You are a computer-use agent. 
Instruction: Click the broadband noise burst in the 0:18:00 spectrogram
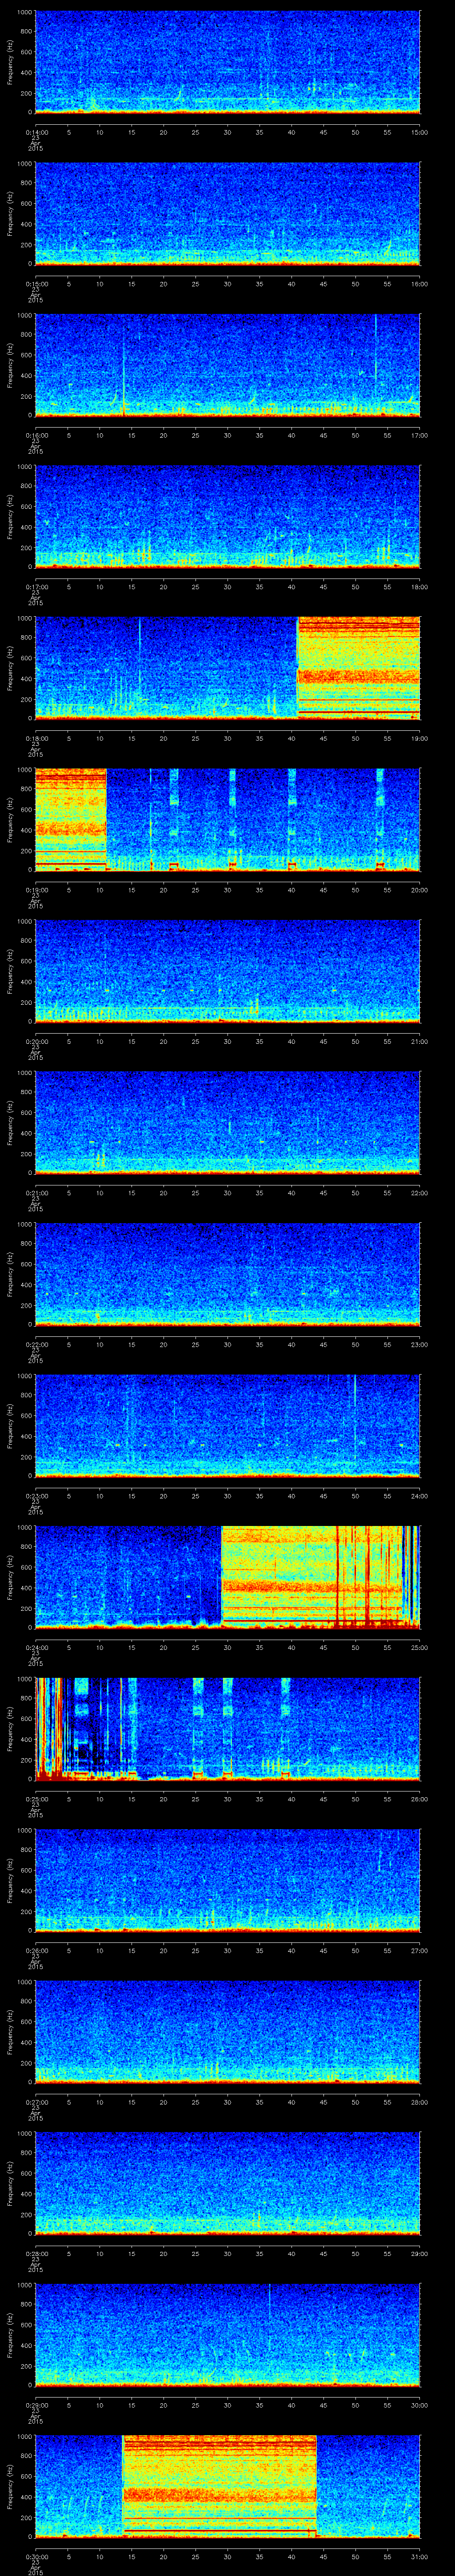(x=359, y=668)
